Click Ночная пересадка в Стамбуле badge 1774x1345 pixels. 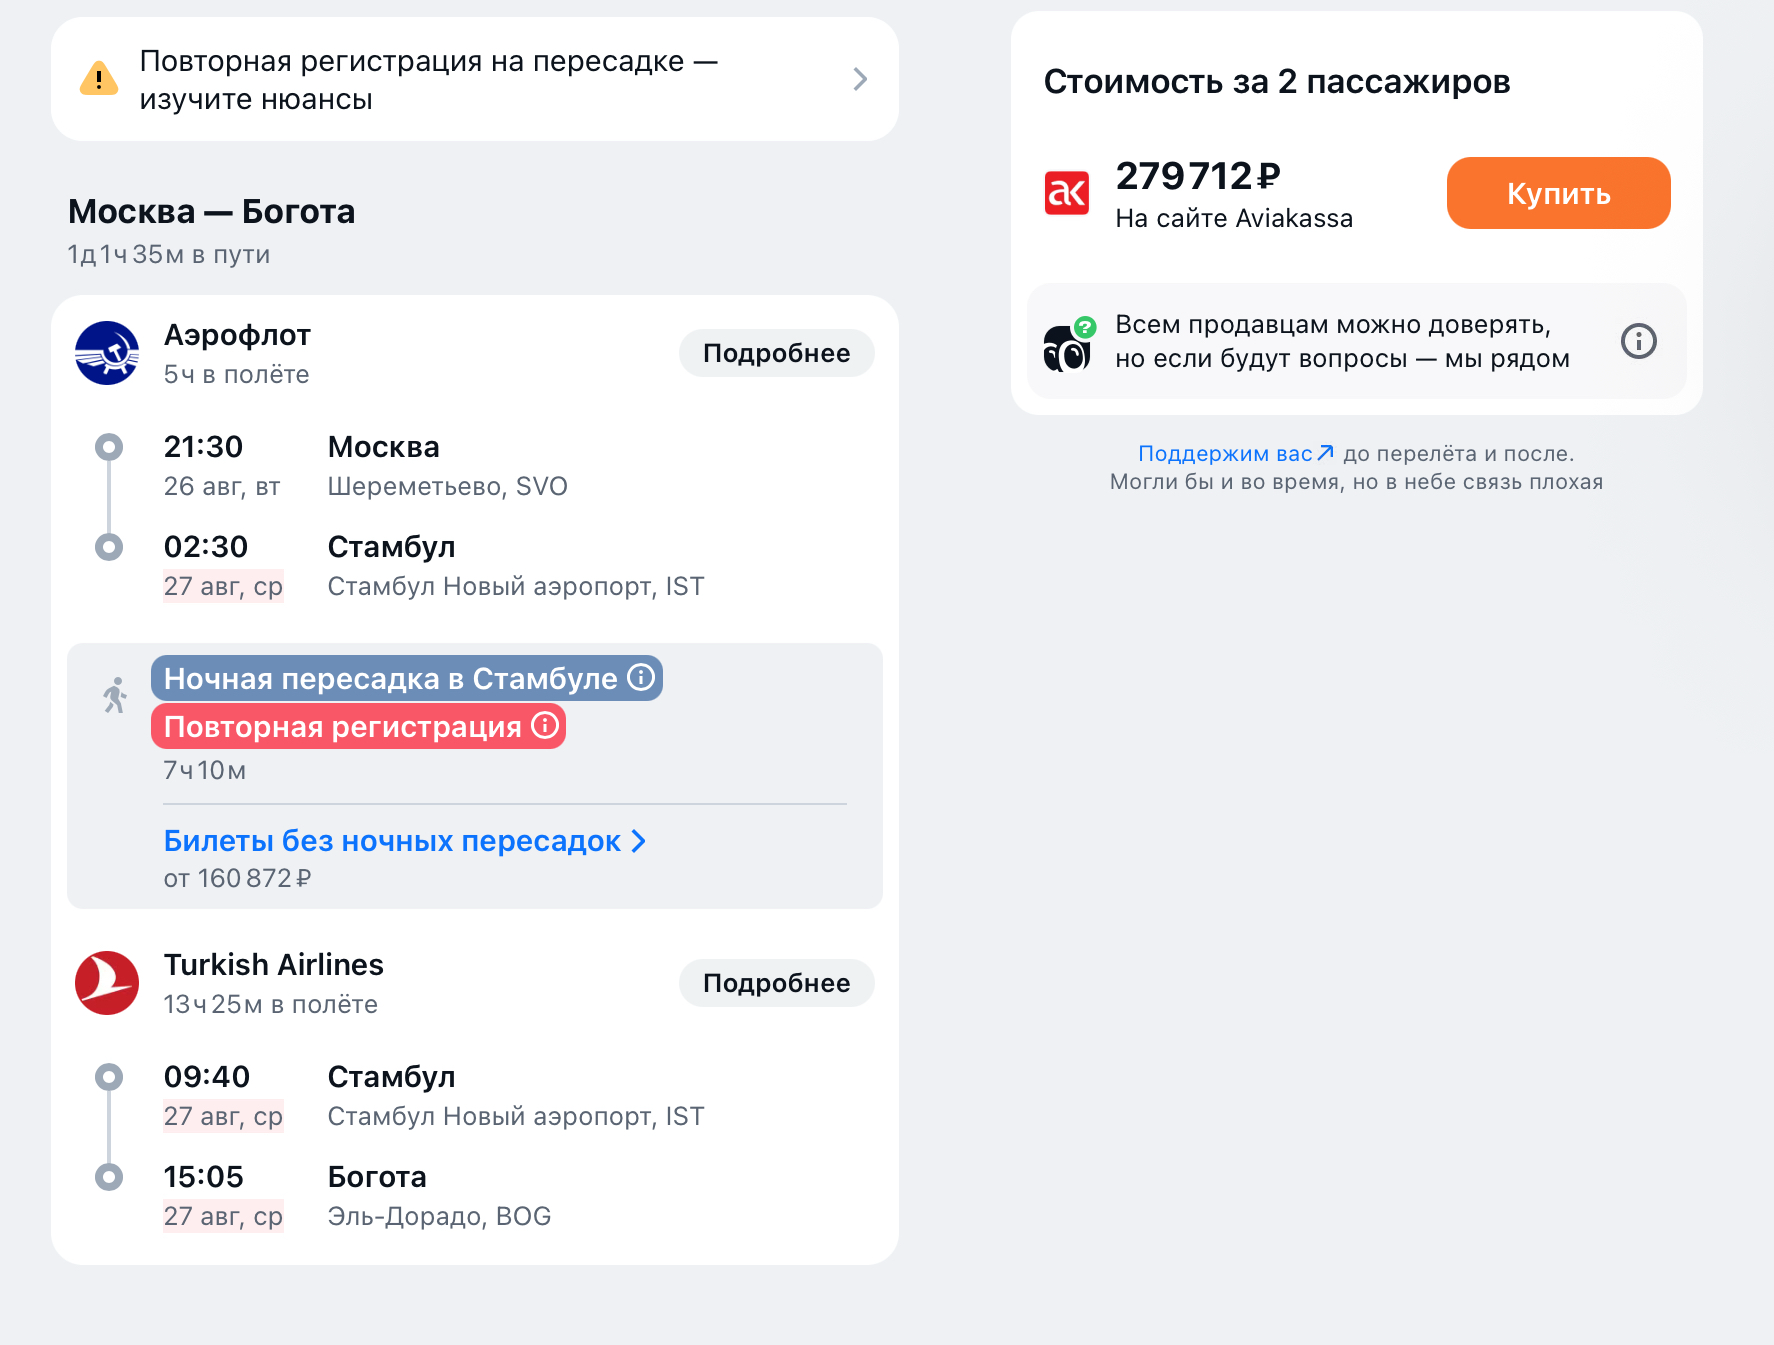pyautogui.click(x=390, y=678)
